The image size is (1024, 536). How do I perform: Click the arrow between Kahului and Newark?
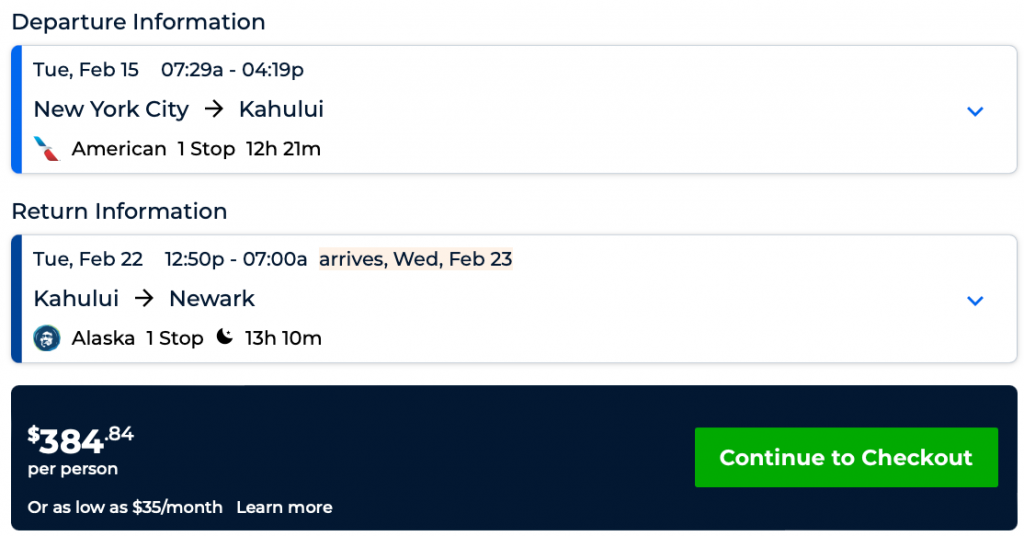click(144, 298)
